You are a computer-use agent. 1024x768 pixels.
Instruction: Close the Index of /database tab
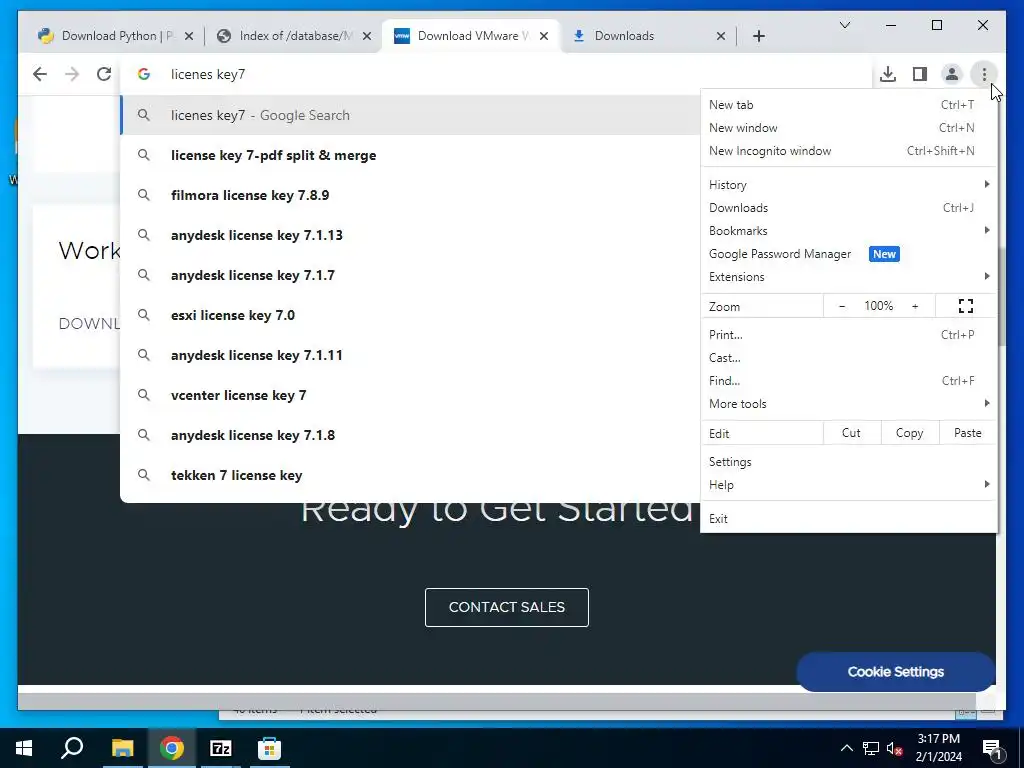click(x=367, y=36)
